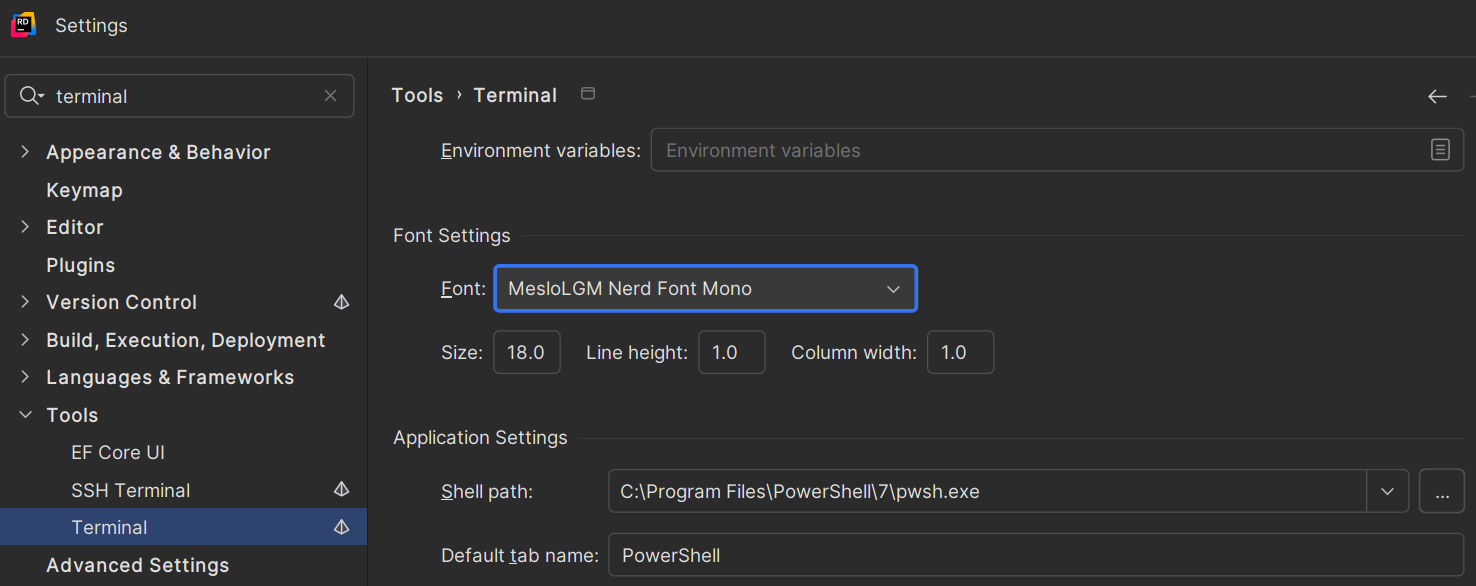Click the Default tab name field
Viewport: 1476px width, 586px height.
1035,555
